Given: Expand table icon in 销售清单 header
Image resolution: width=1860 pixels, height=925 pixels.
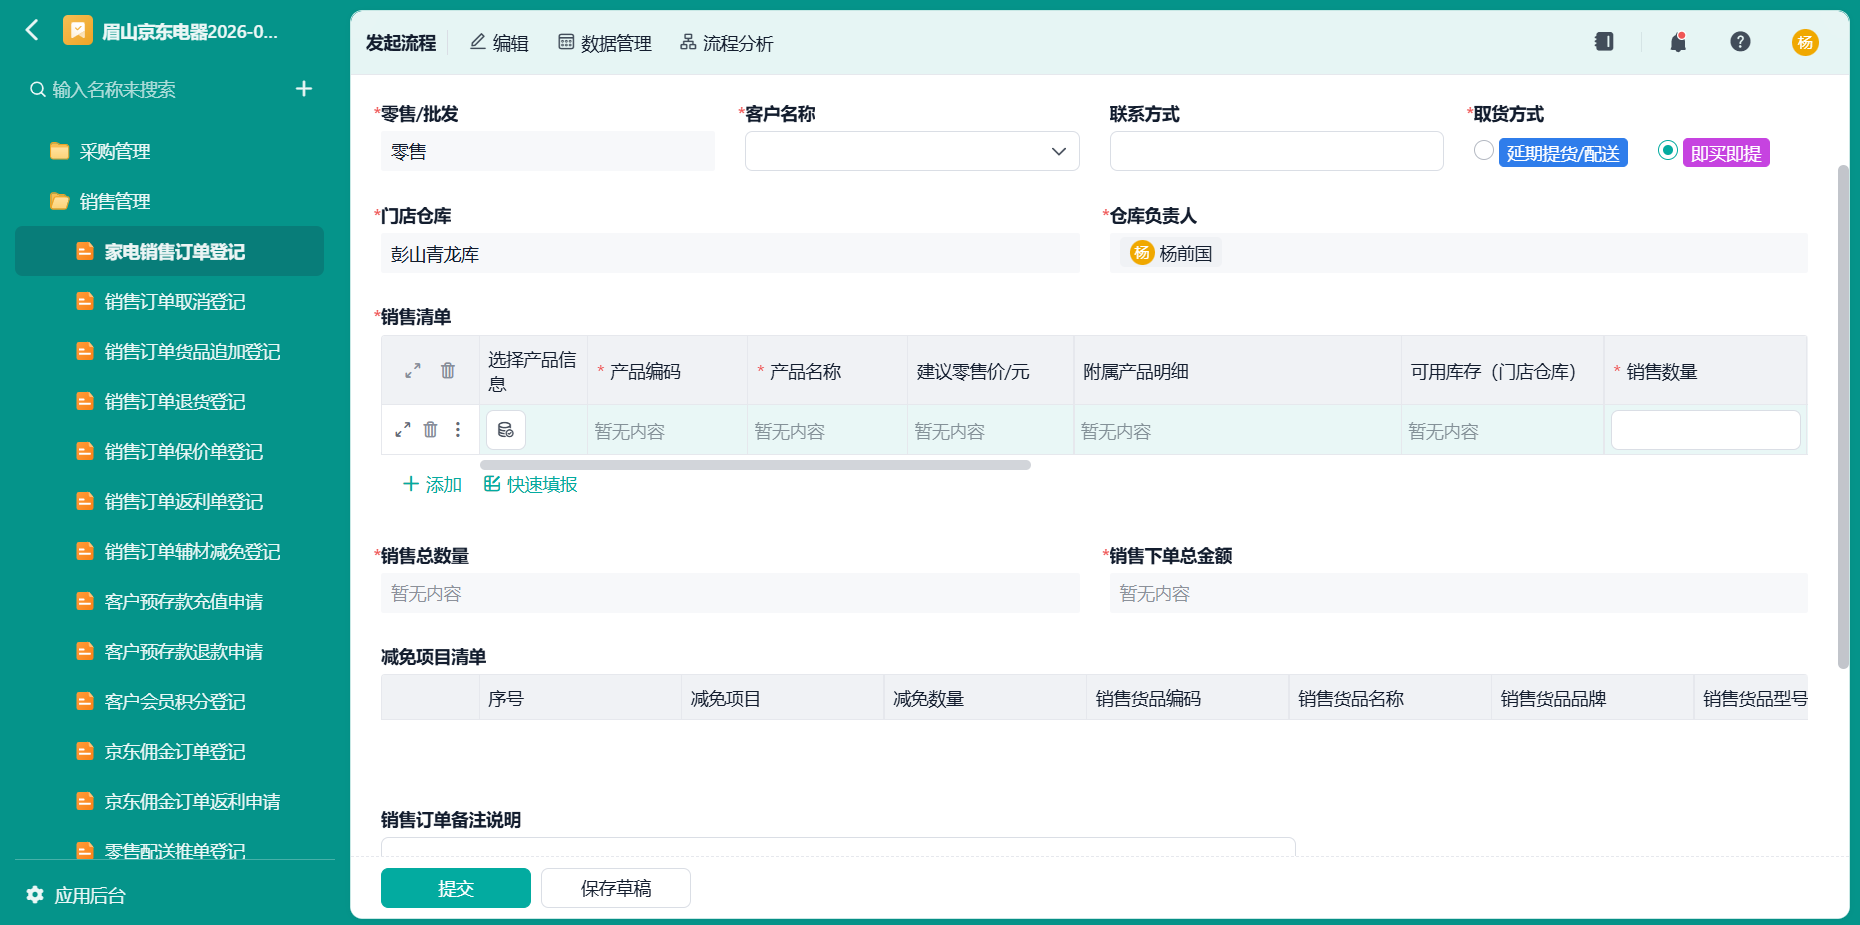Looking at the screenshot, I should click(x=413, y=371).
